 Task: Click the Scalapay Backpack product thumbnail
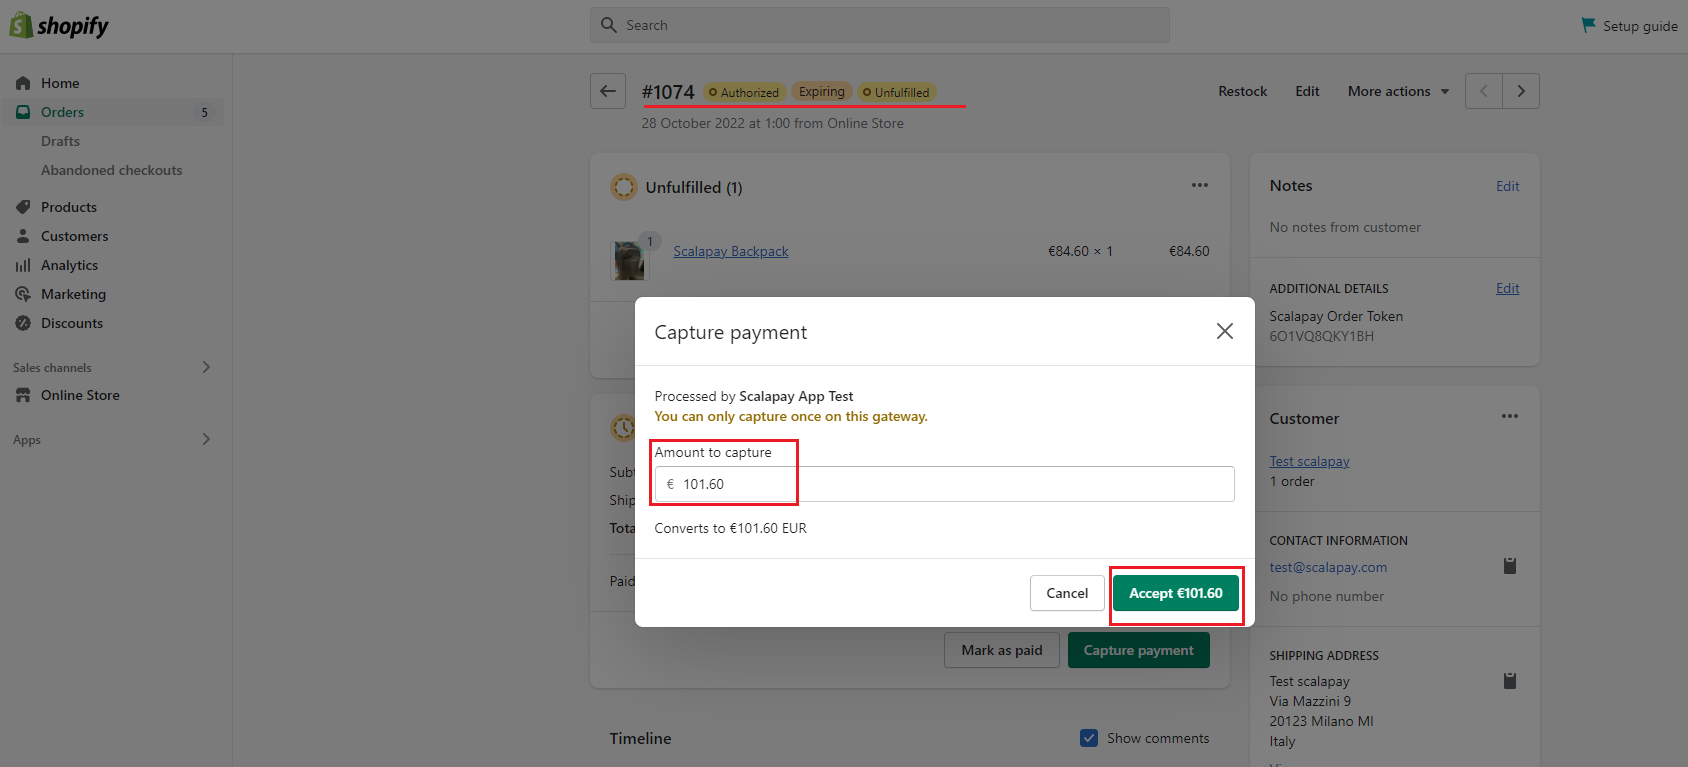tap(629, 260)
